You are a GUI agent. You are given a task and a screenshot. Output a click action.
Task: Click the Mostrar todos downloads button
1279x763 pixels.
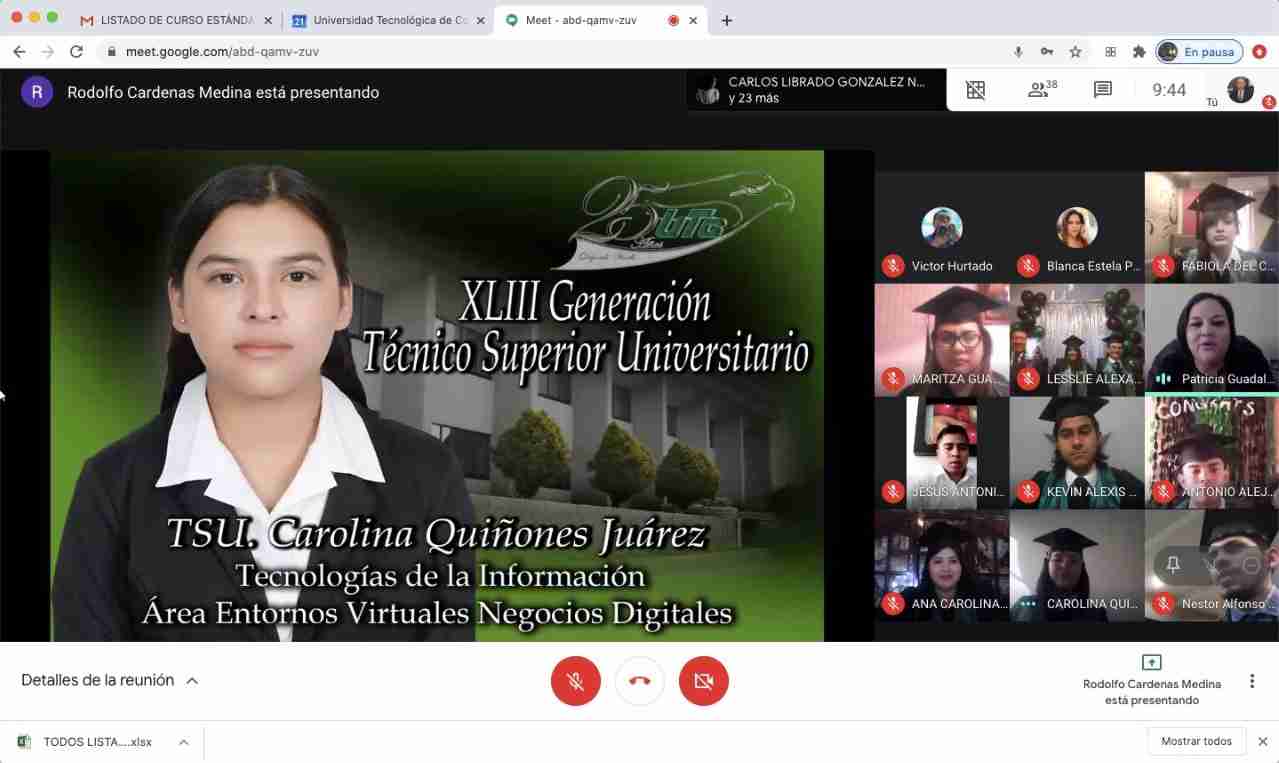(x=1196, y=741)
